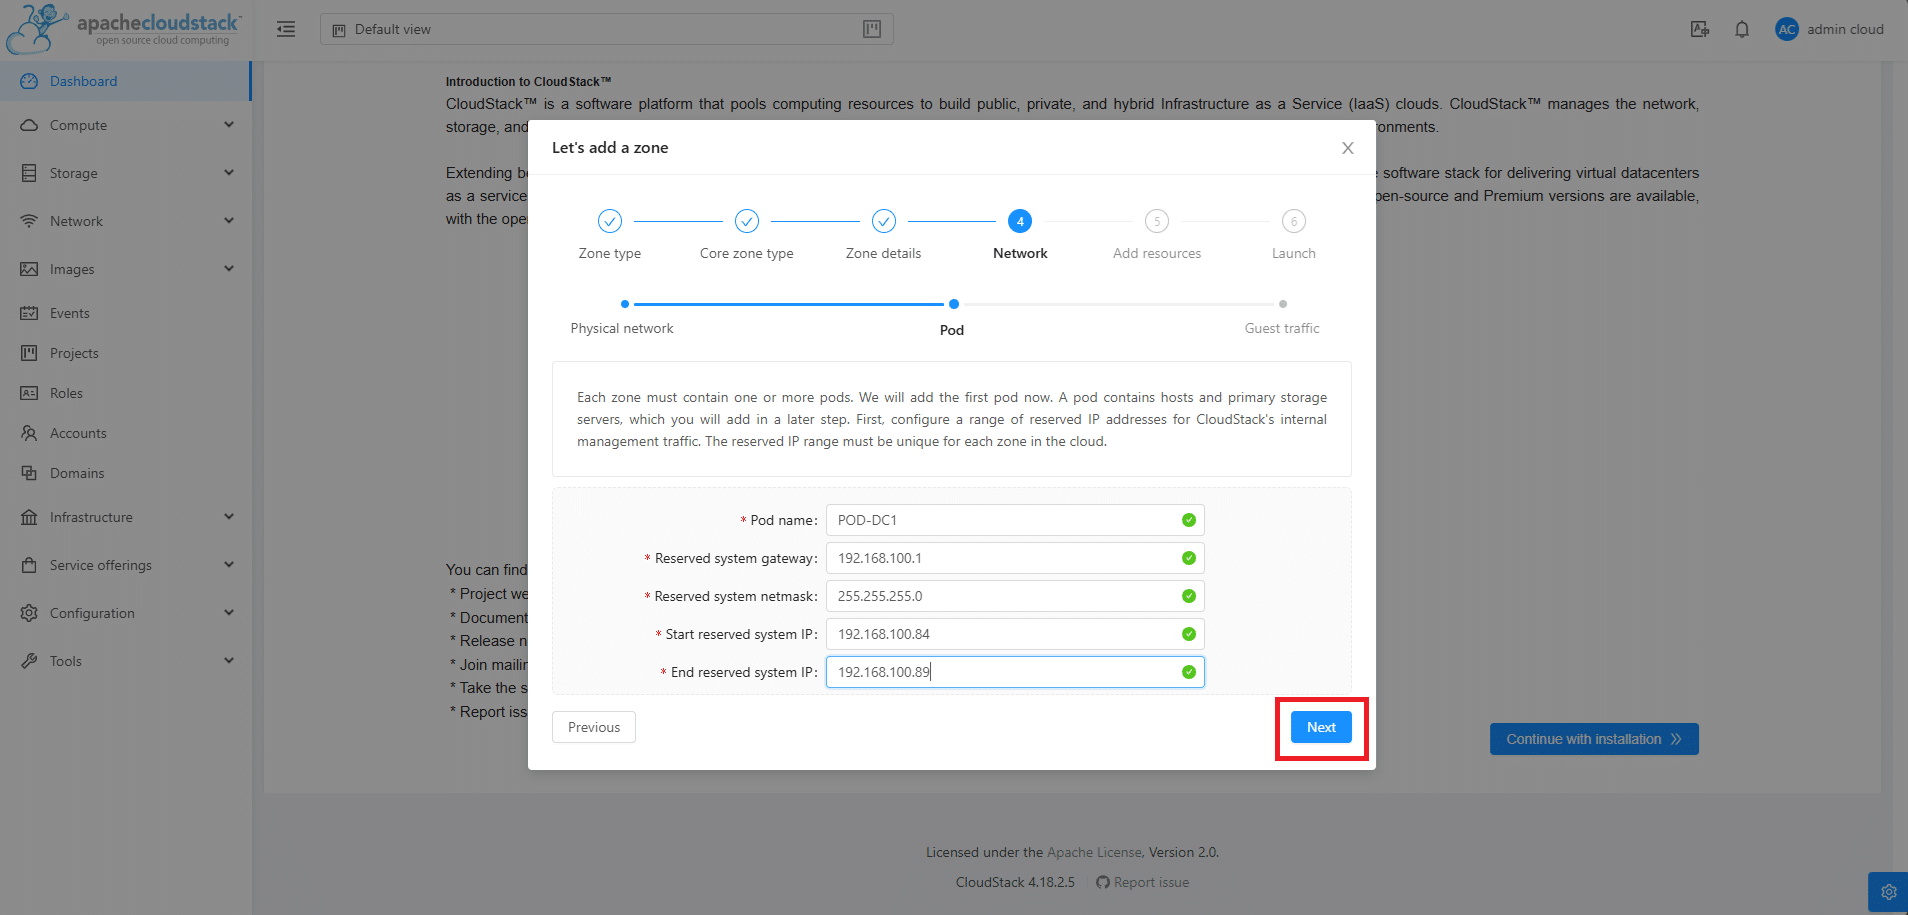The height and width of the screenshot is (915, 1908).
Task: Click the Infrastructure bank icon
Action: 29,517
